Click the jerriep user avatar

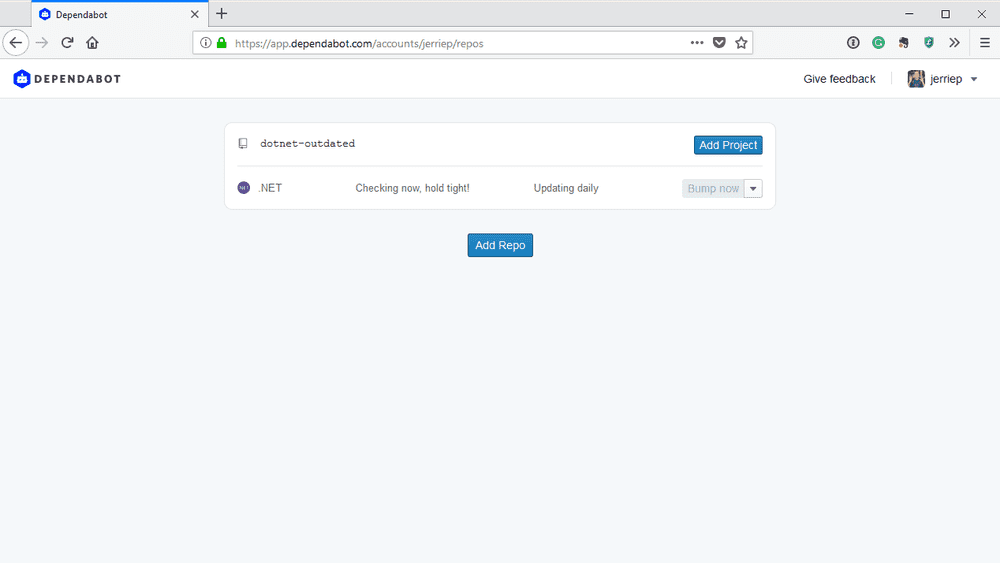coord(916,79)
